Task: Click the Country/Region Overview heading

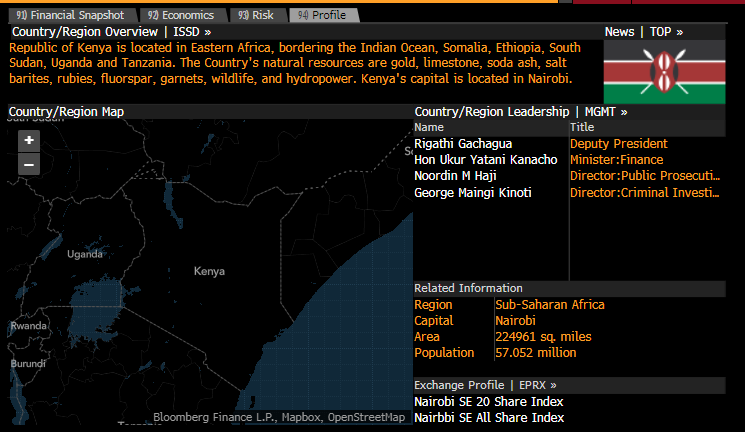Action: pyautogui.click(x=85, y=32)
